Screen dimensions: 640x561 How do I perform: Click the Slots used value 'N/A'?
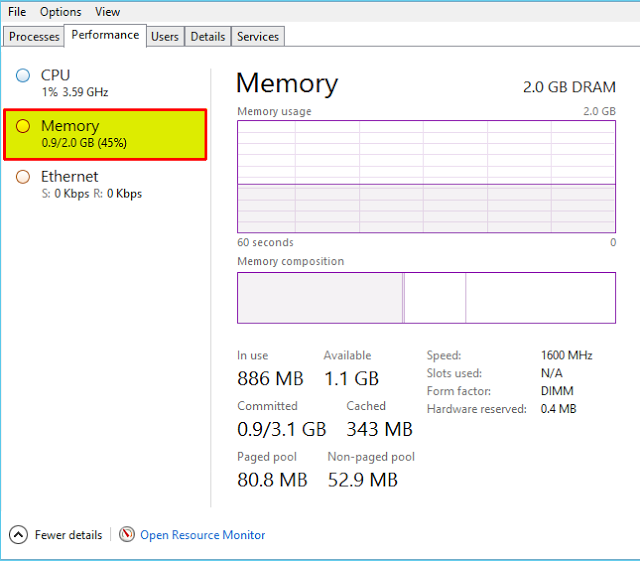(x=552, y=373)
